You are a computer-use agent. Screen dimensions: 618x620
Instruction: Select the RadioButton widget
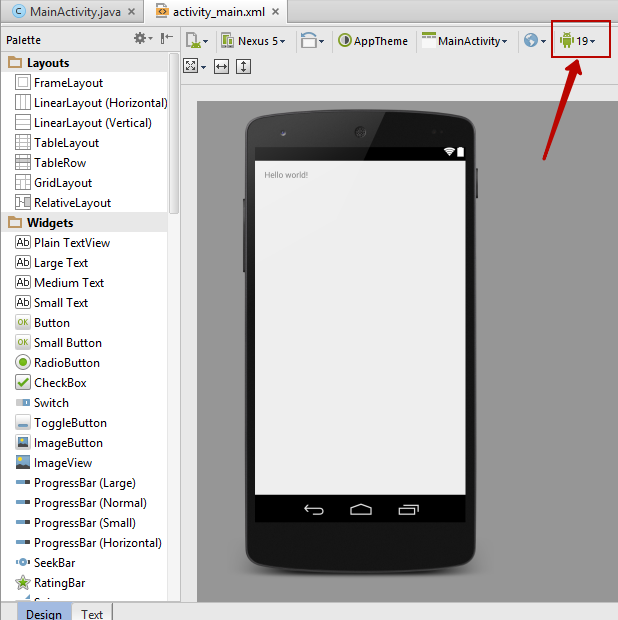pos(85,363)
